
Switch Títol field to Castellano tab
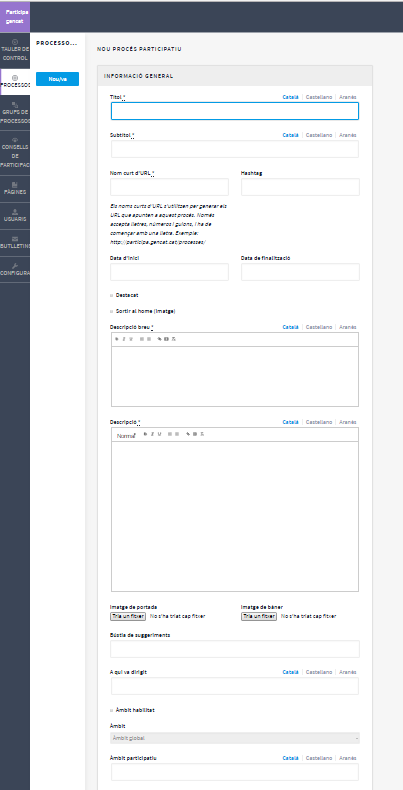point(319,97)
